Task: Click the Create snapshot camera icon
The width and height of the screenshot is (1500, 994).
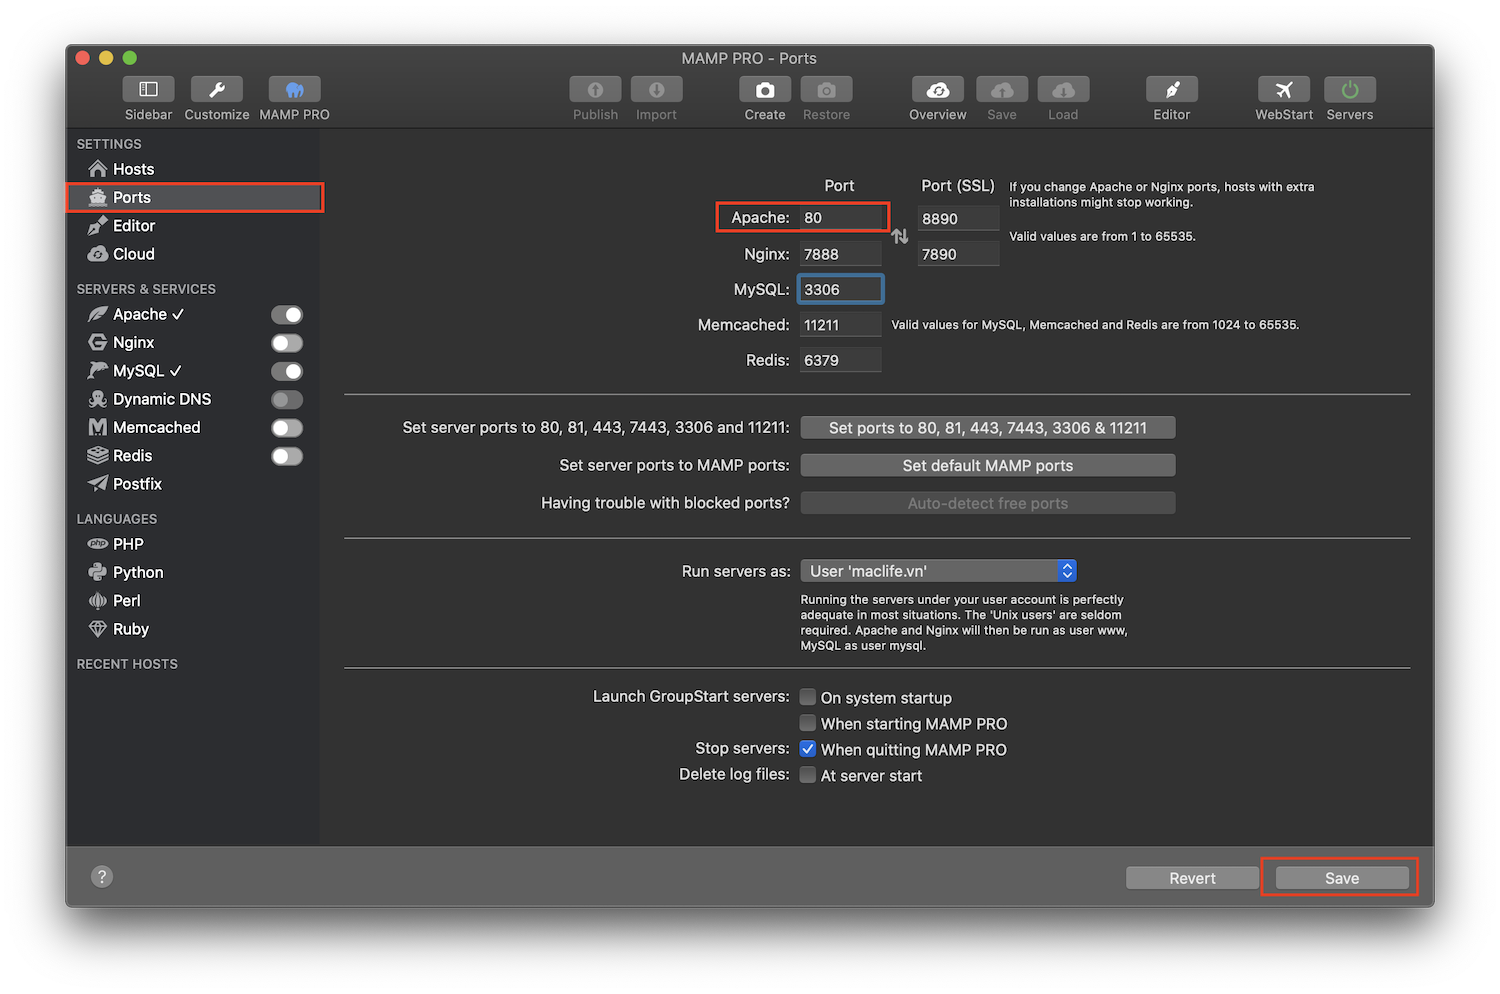Action: 765,90
